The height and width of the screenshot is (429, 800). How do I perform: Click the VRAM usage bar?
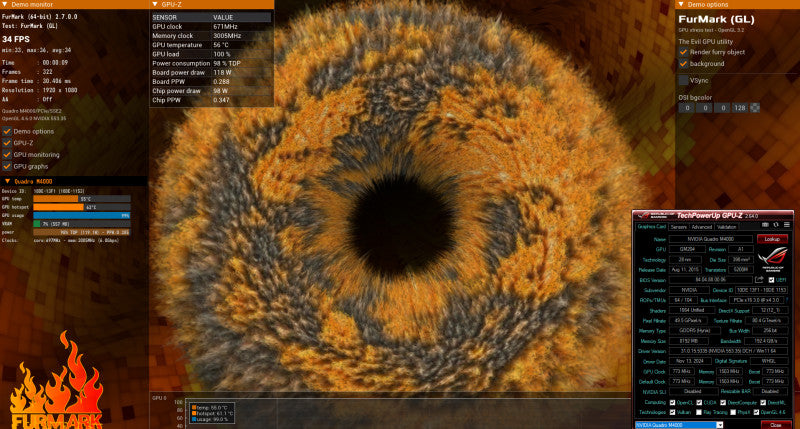(82, 223)
